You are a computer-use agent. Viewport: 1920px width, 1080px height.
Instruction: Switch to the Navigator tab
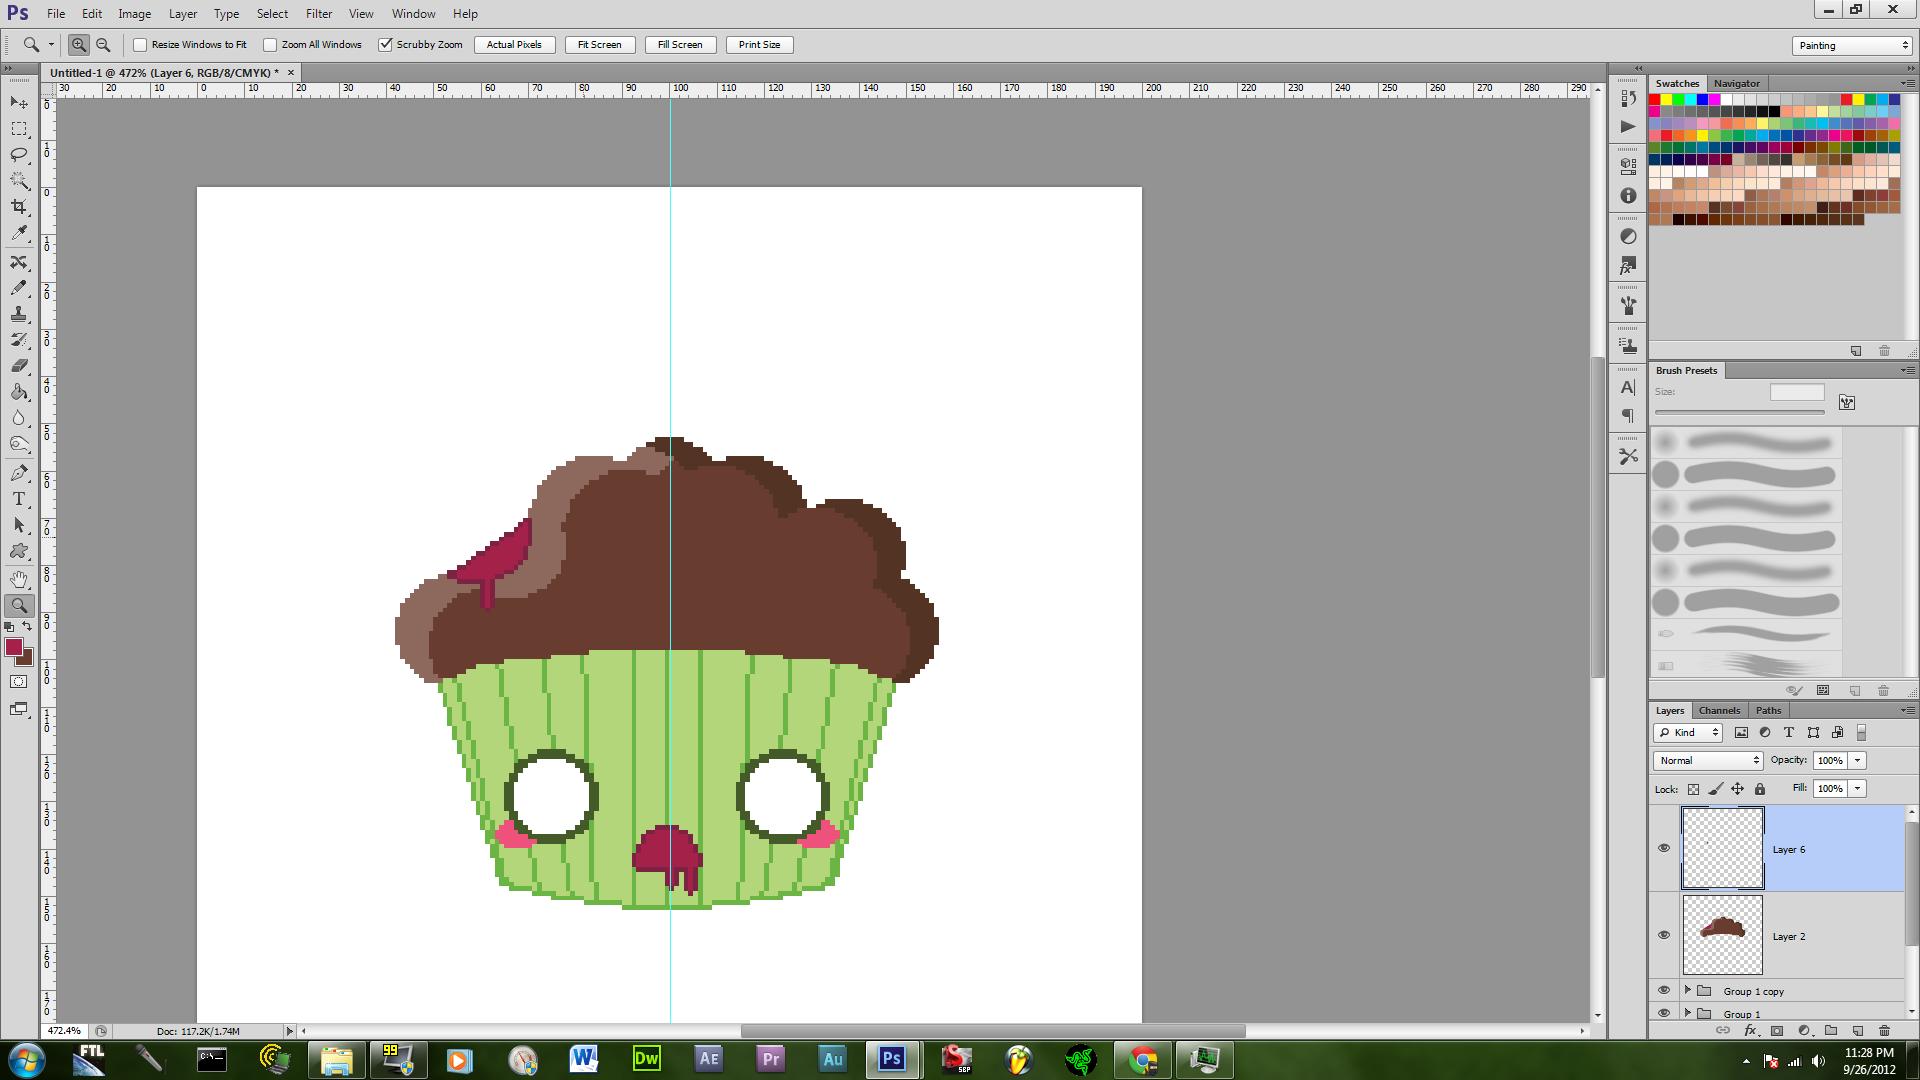pos(1736,83)
